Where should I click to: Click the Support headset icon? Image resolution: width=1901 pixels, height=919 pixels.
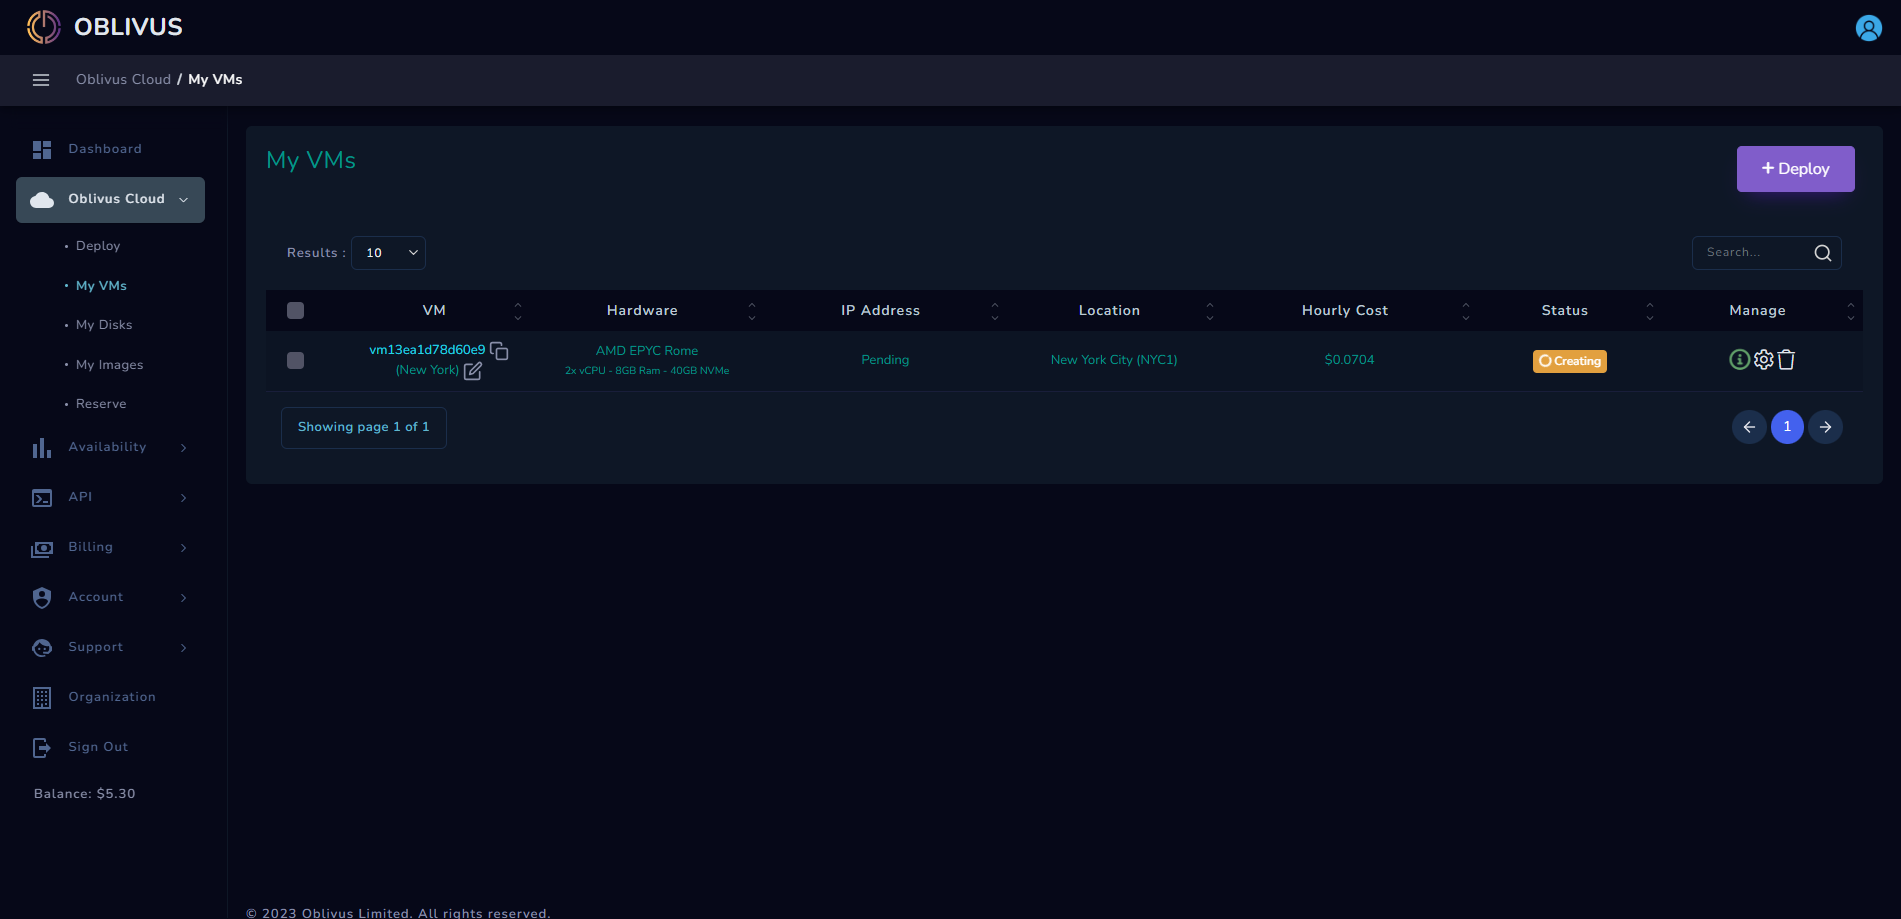(x=42, y=648)
